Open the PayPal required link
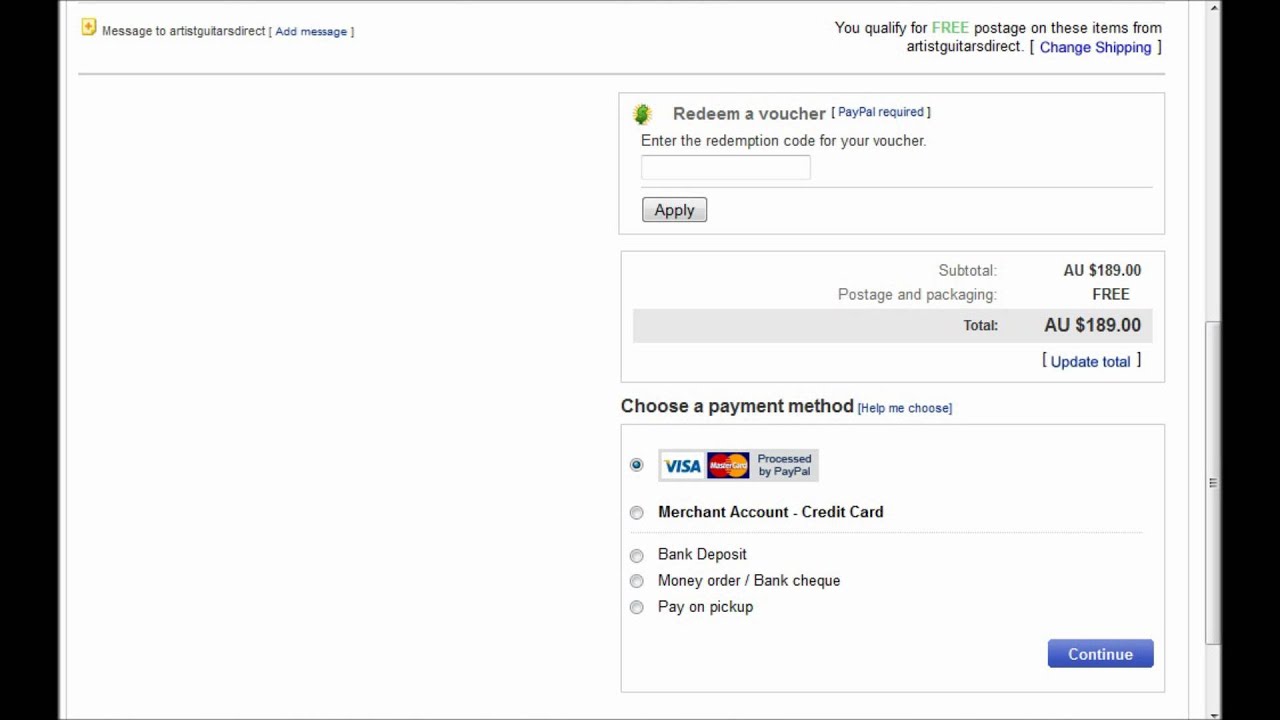The width and height of the screenshot is (1280, 720). click(x=880, y=112)
